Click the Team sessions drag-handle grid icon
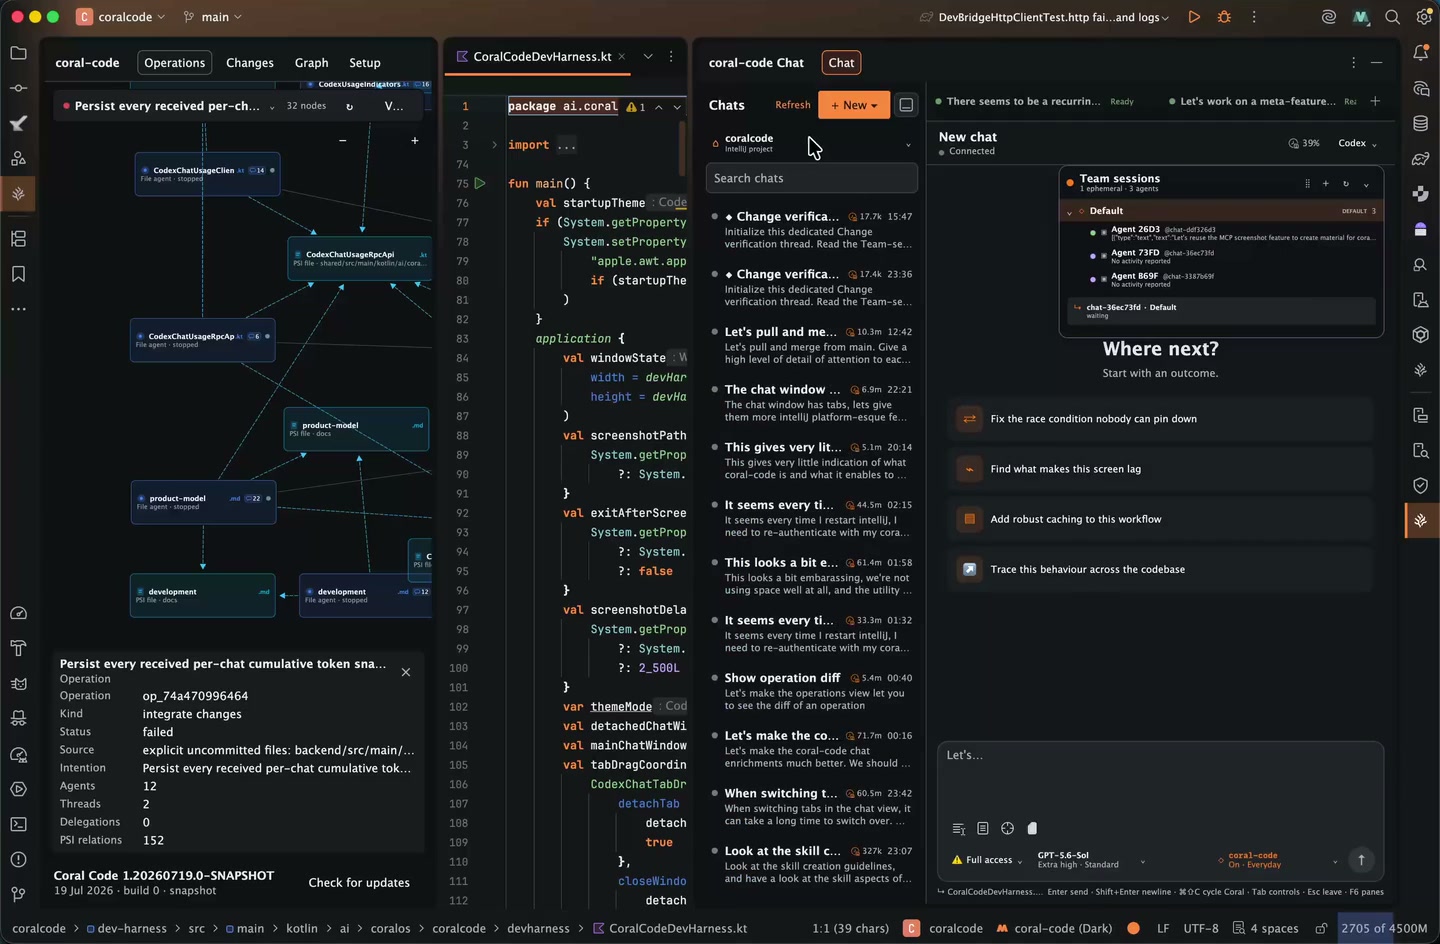This screenshot has width=1440, height=944. pyautogui.click(x=1307, y=183)
